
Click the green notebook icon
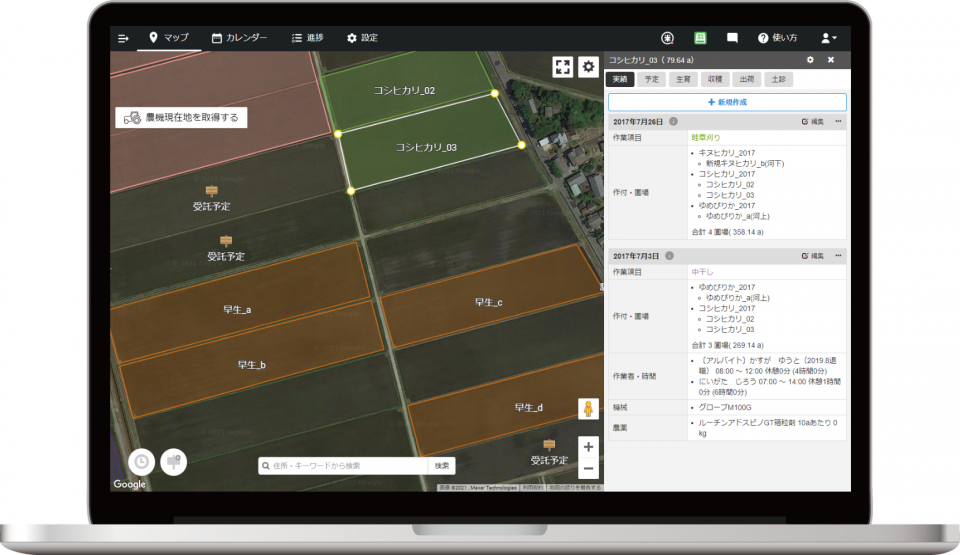coord(700,38)
